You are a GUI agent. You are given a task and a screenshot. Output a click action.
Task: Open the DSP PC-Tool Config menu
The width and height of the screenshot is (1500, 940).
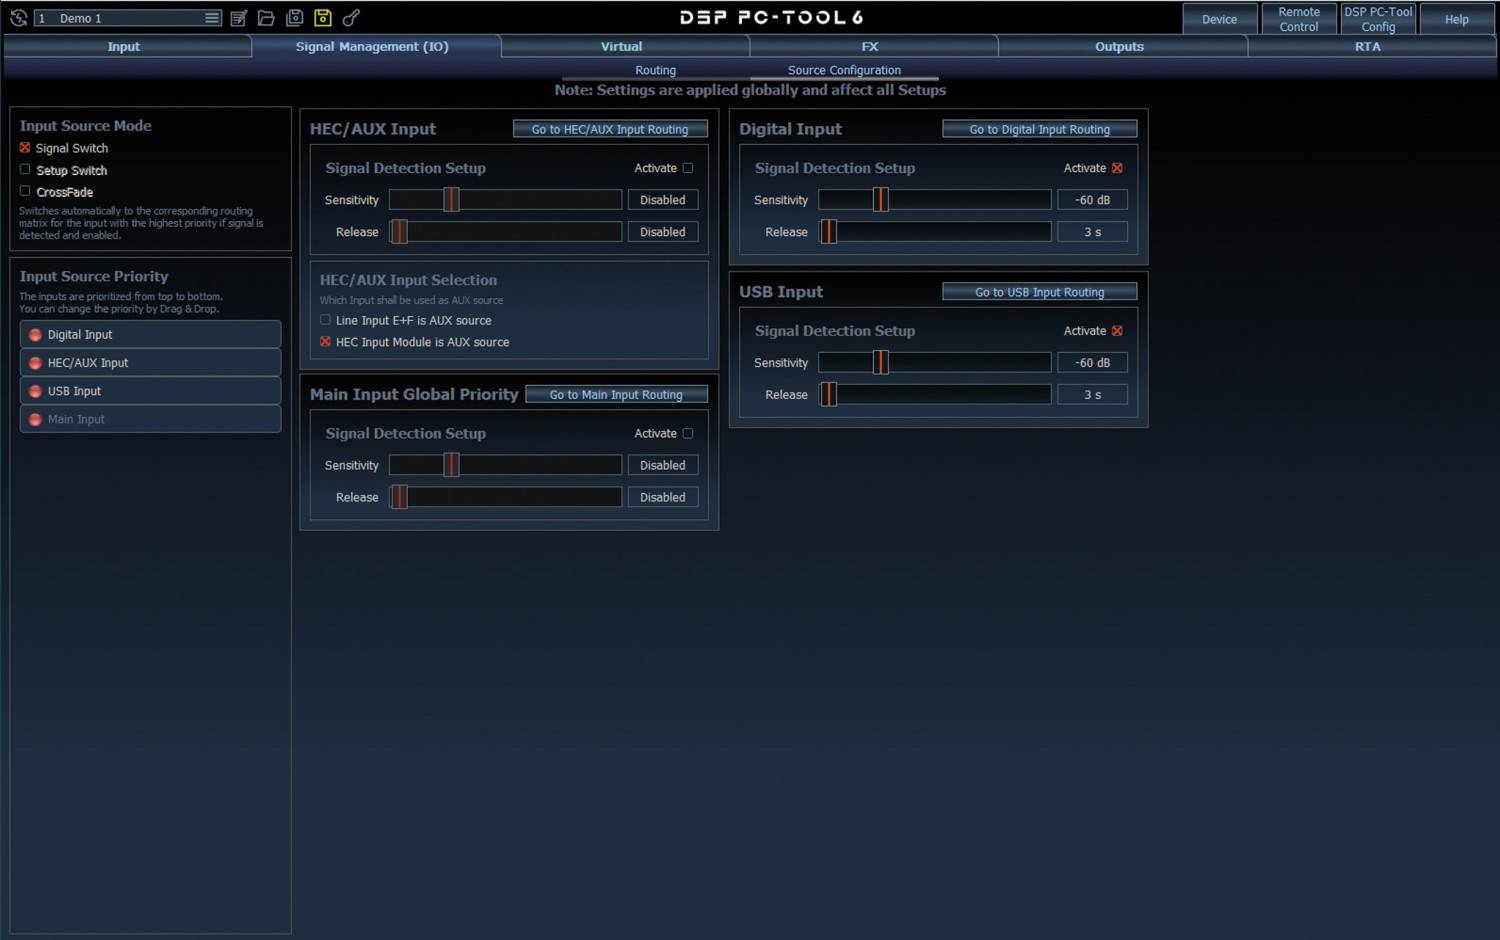click(x=1377, y=19)
